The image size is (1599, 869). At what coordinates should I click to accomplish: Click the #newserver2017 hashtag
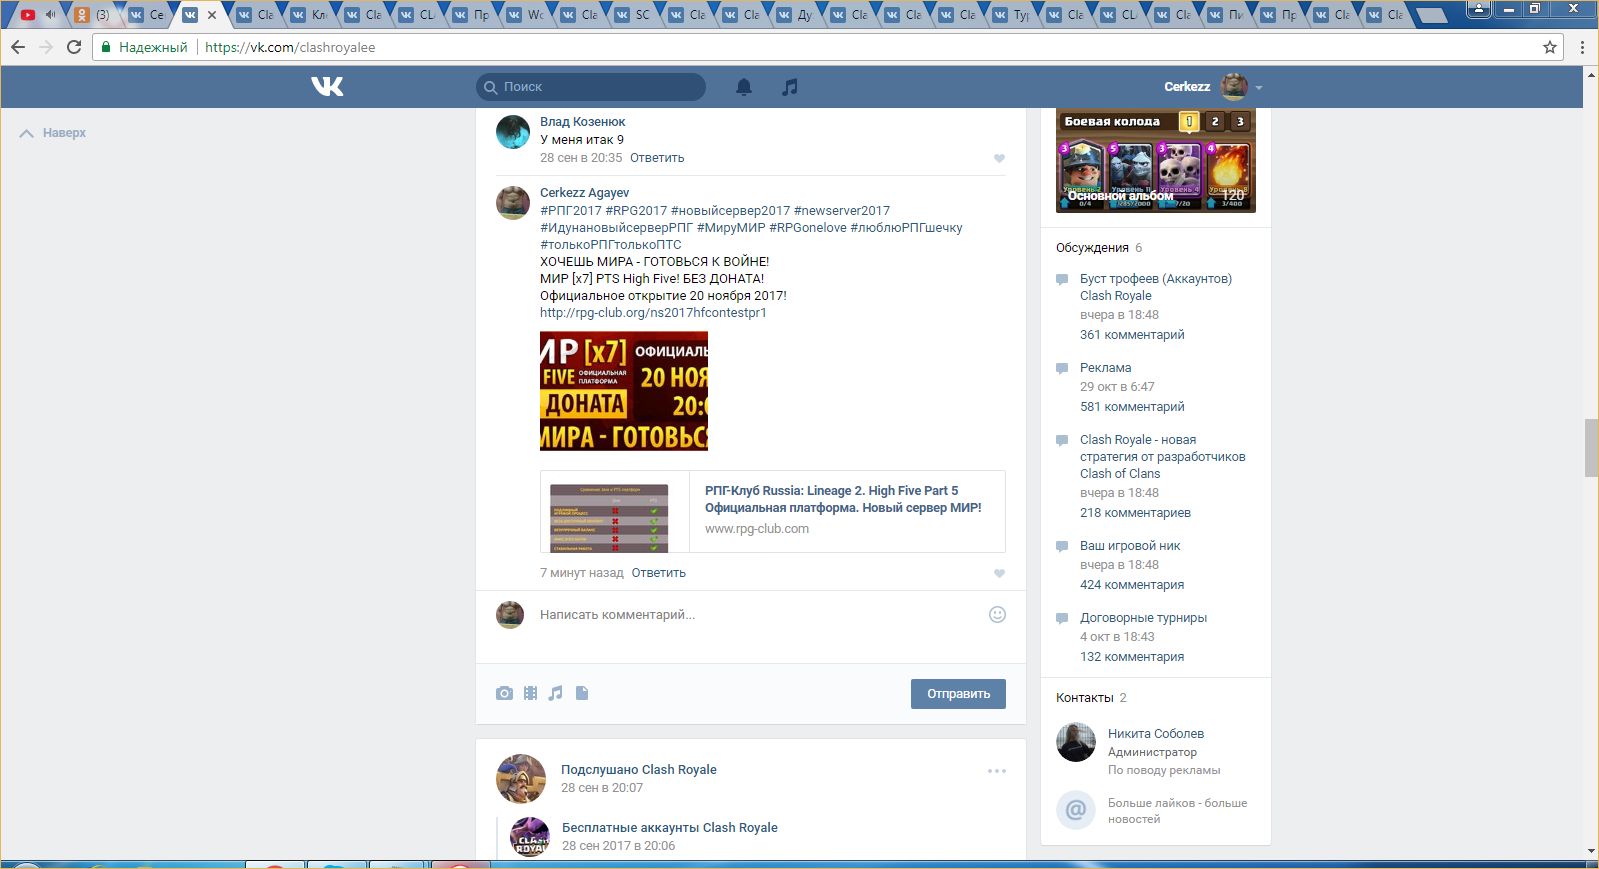842,211
